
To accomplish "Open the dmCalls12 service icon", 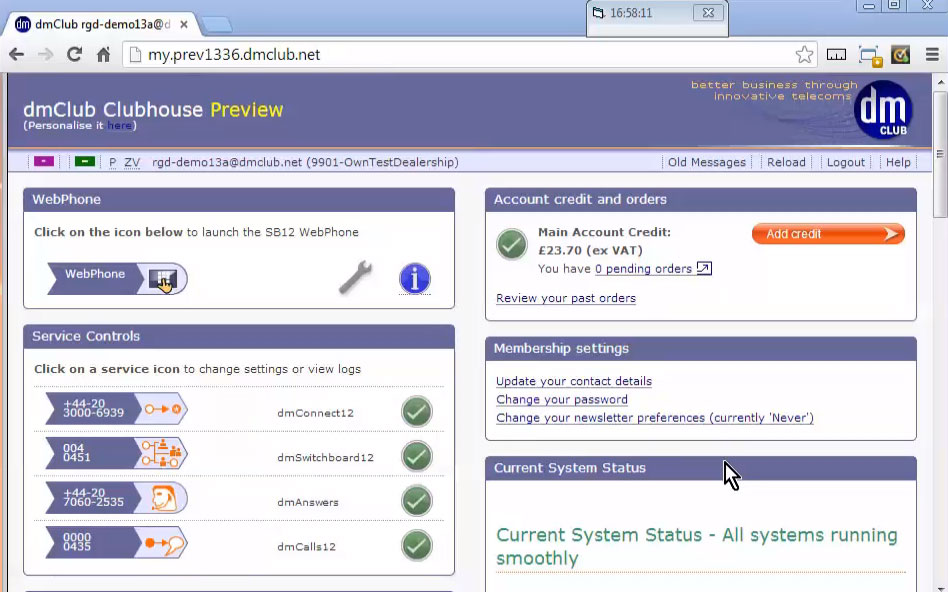I will pyautogui.click(x=162, y=543).
